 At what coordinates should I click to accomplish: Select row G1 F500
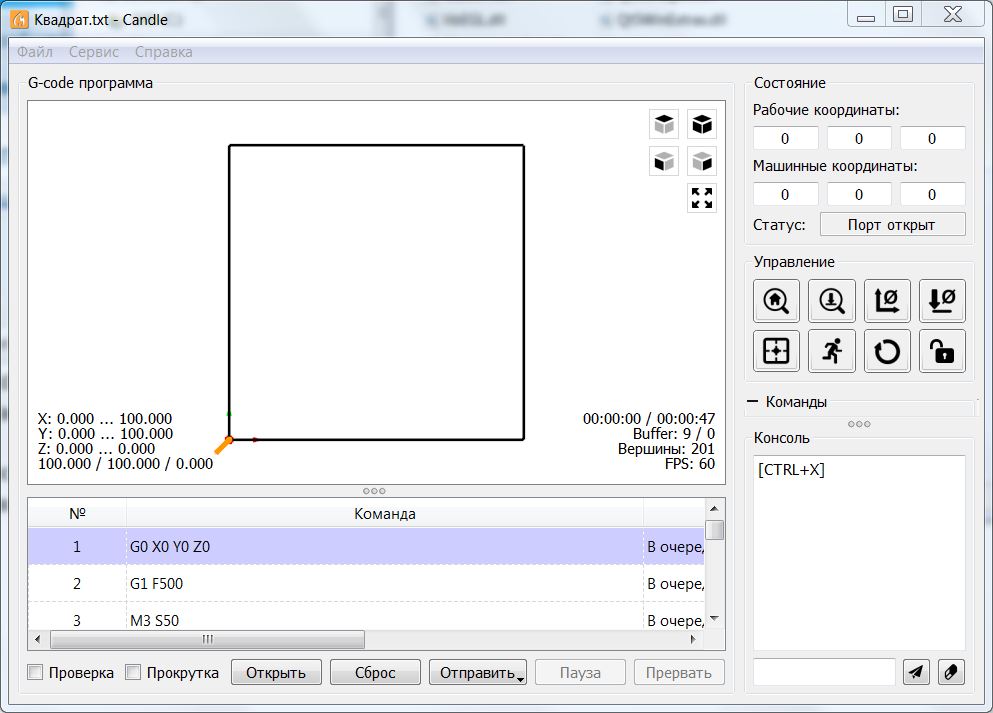[366, 583]
